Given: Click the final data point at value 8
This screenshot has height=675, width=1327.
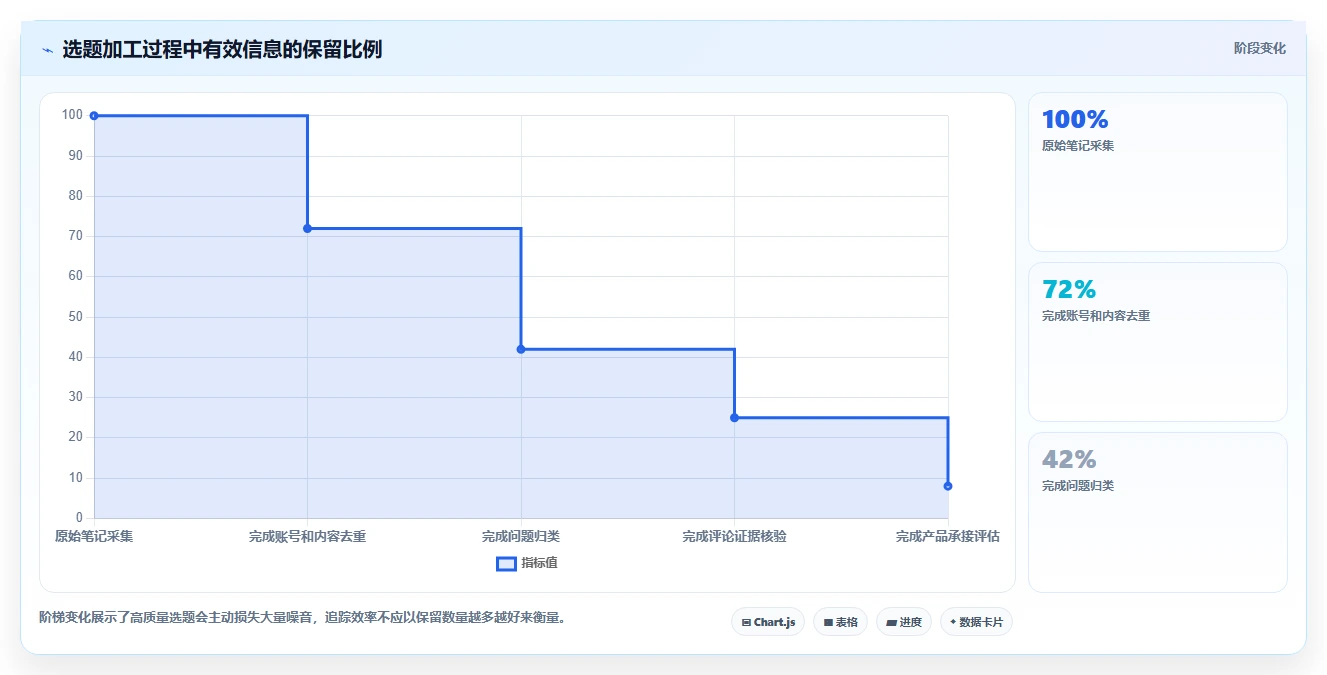Looking at the screenshot, I should 948,486.
